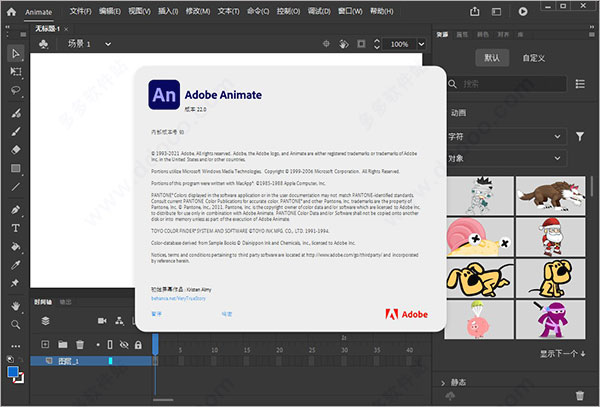Open the 窗口(W) menu
This screenshot has width=600, height=407.
(x=350, y=11)
